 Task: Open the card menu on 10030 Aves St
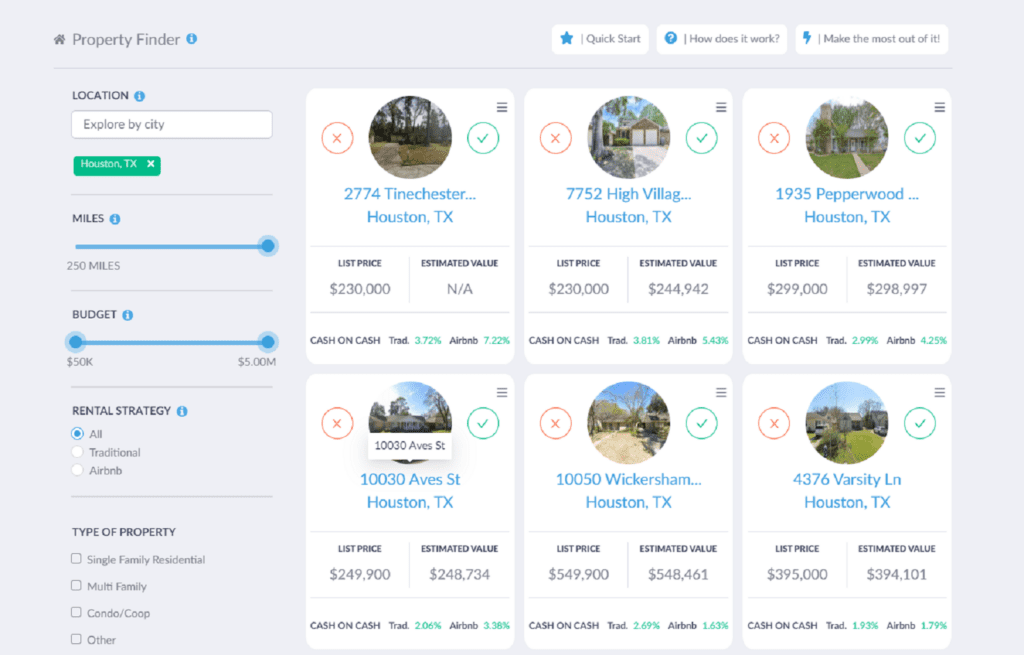pos(502,391)
